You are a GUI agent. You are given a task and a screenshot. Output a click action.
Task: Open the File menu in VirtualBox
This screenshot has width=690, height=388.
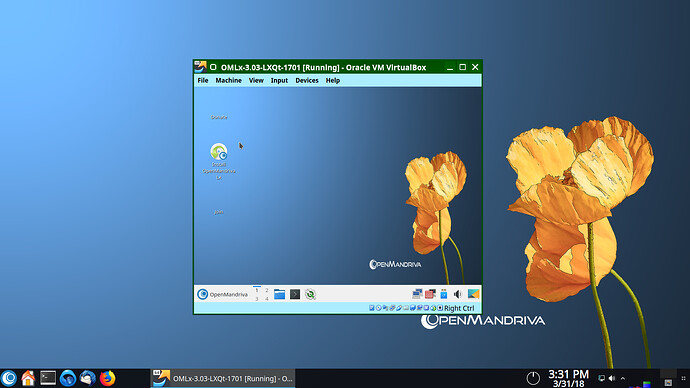tap(202, 81)
